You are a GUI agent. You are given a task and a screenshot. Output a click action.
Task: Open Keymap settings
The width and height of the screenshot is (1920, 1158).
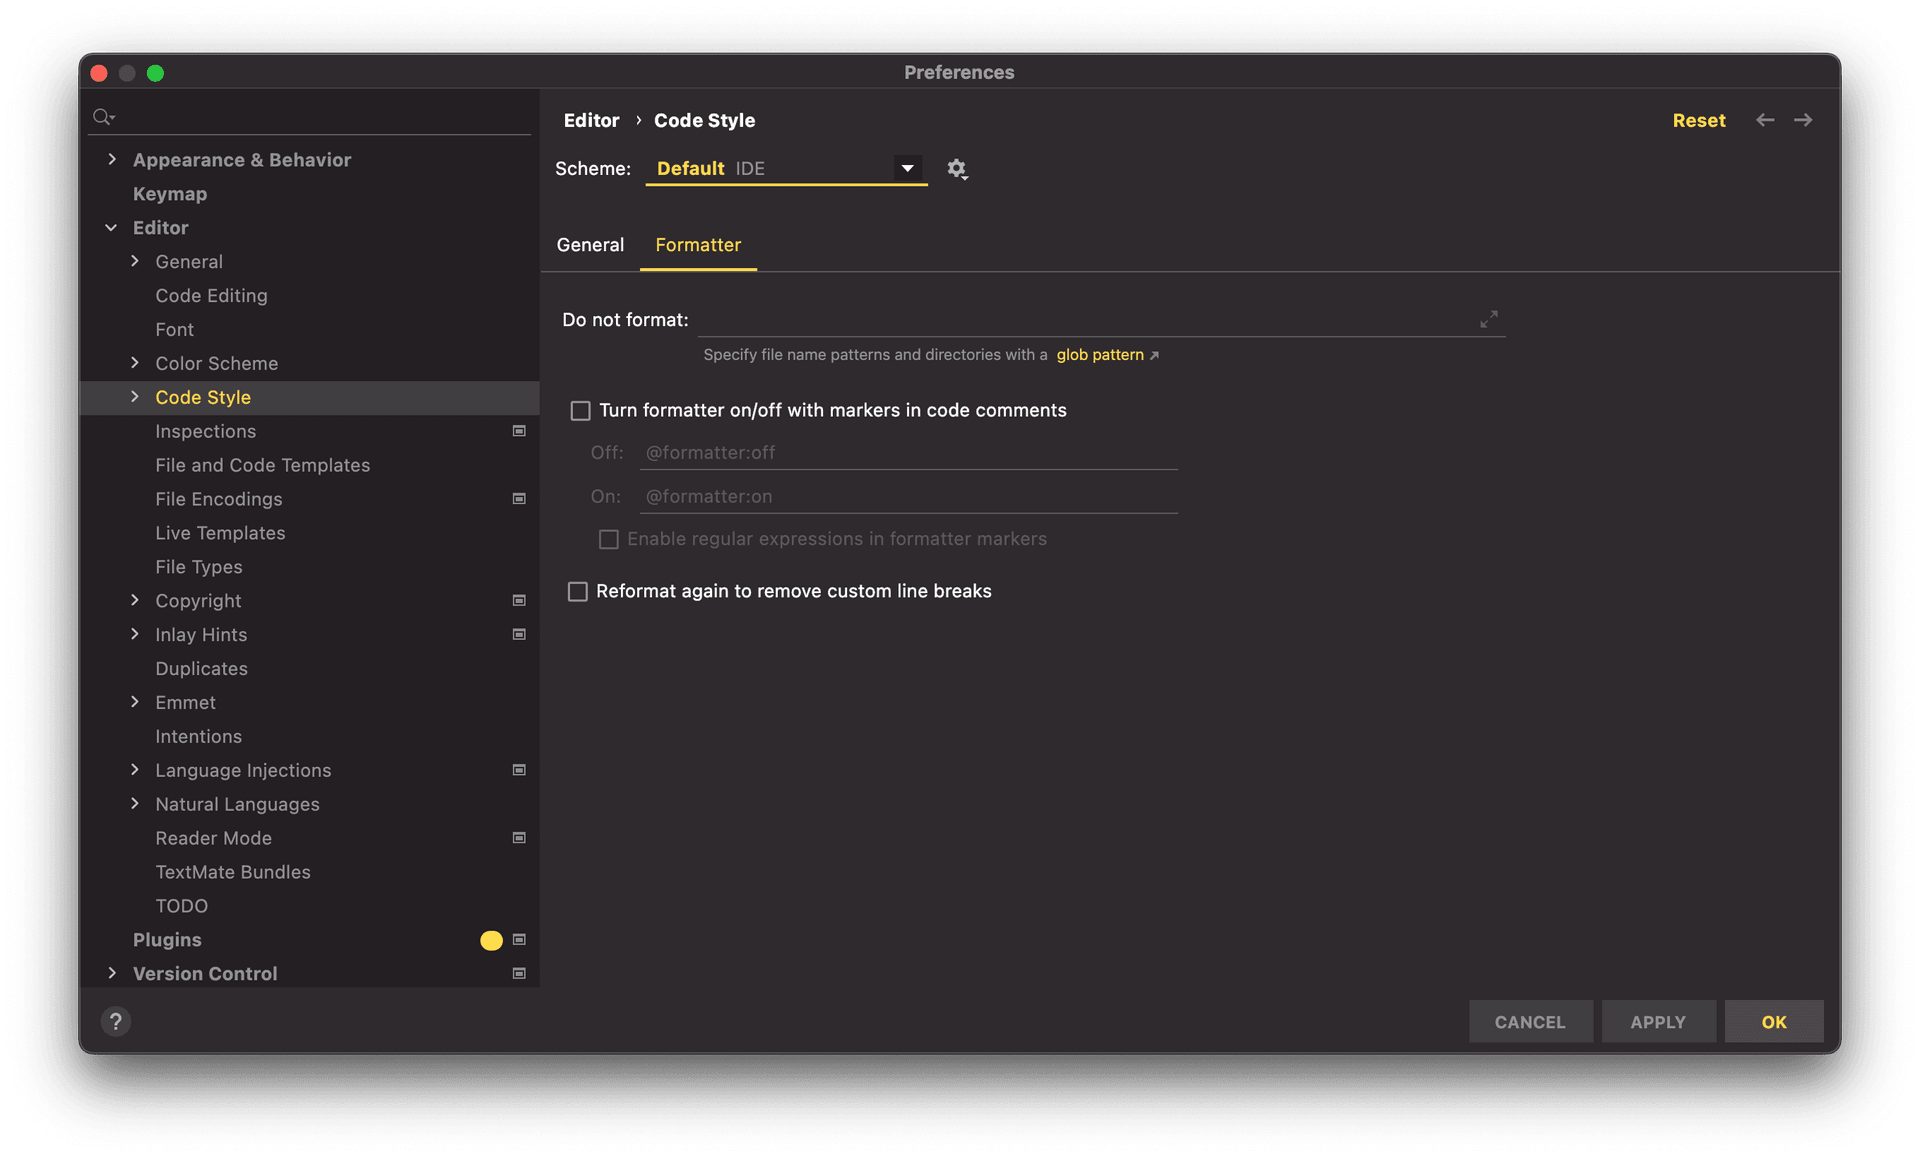coord(170,194)
